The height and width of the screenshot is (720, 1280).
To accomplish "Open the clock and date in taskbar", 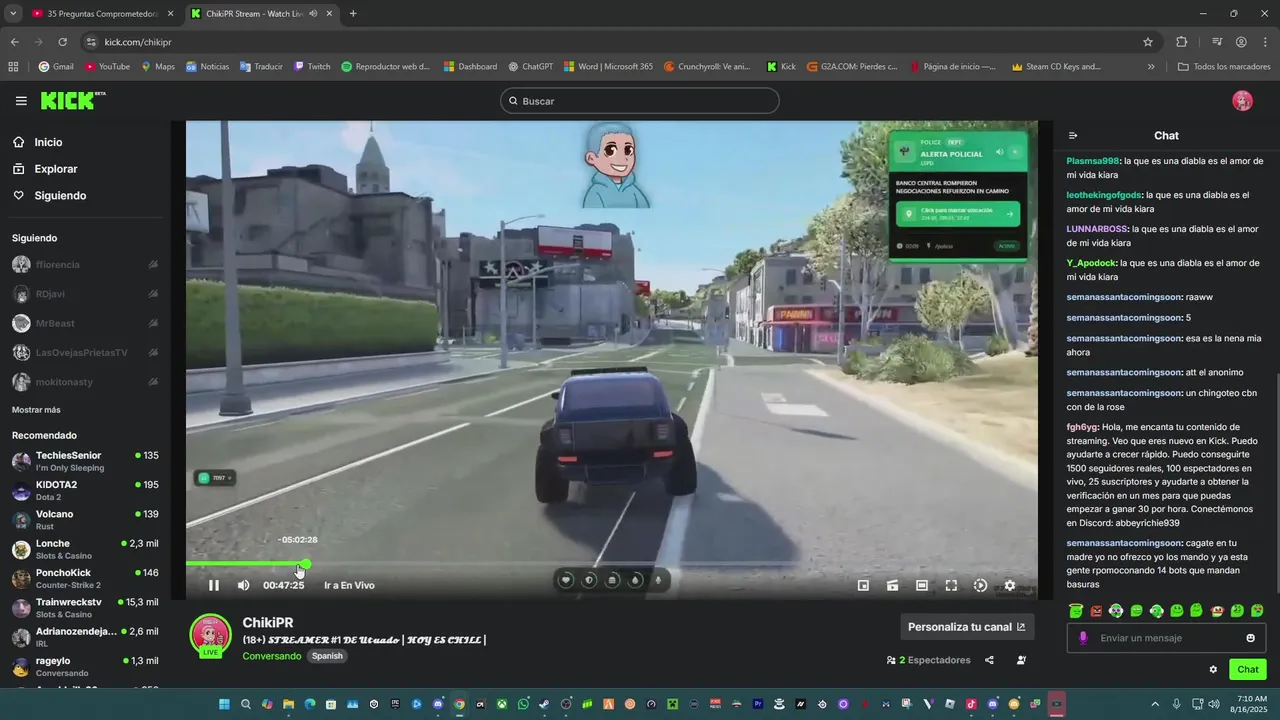I will tap(1249, 704).
